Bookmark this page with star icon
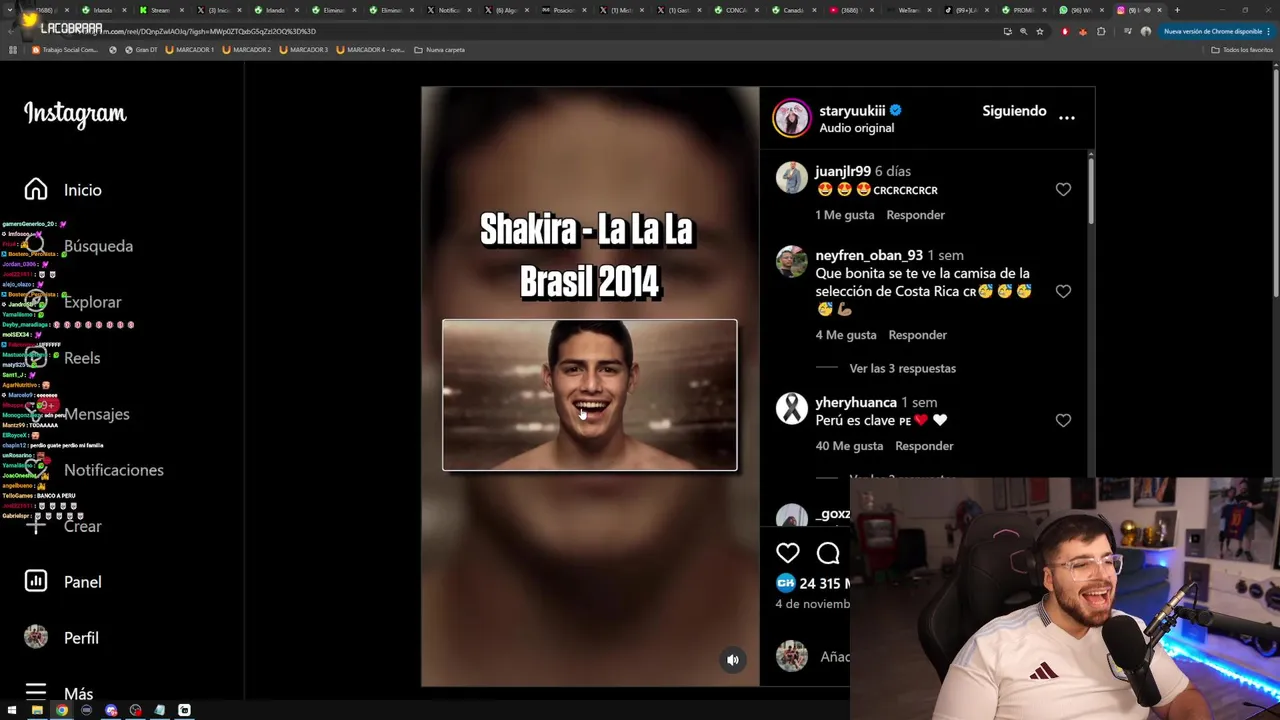 1040,31
